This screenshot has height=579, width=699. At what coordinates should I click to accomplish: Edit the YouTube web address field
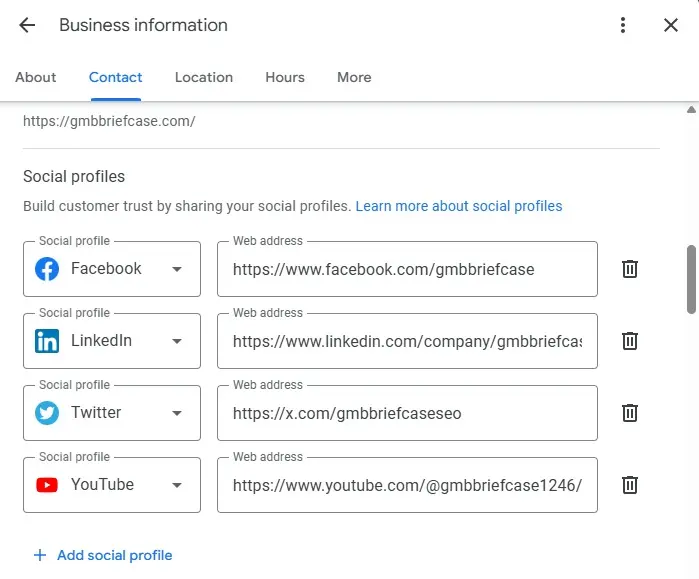pyautogui.click(x=407, y=485)
